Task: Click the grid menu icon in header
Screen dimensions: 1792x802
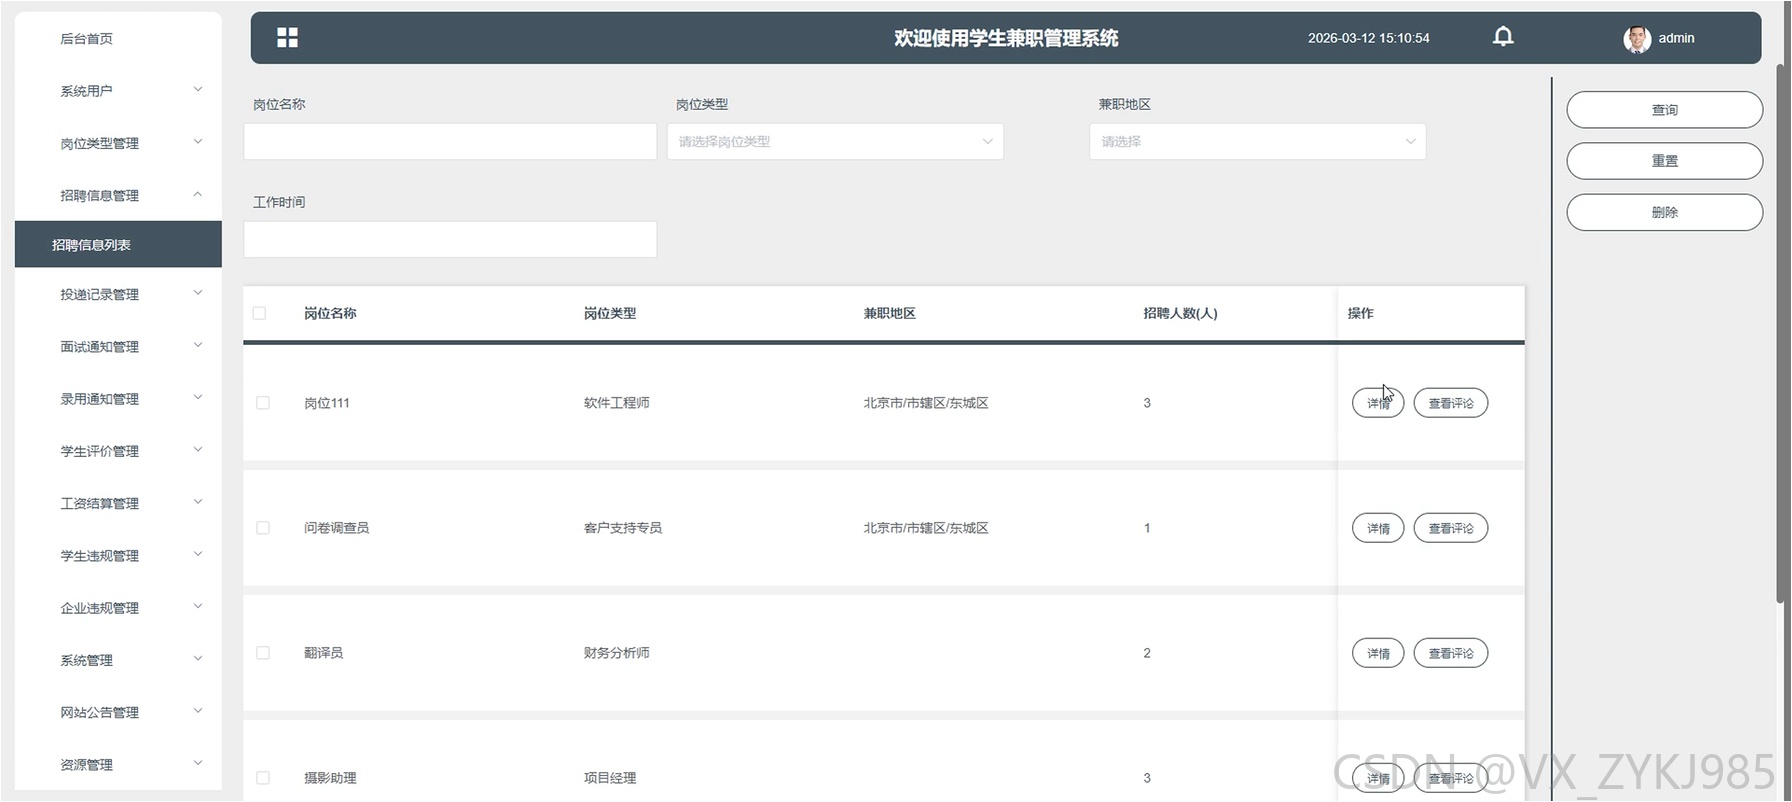Action: tap(287, 38)
